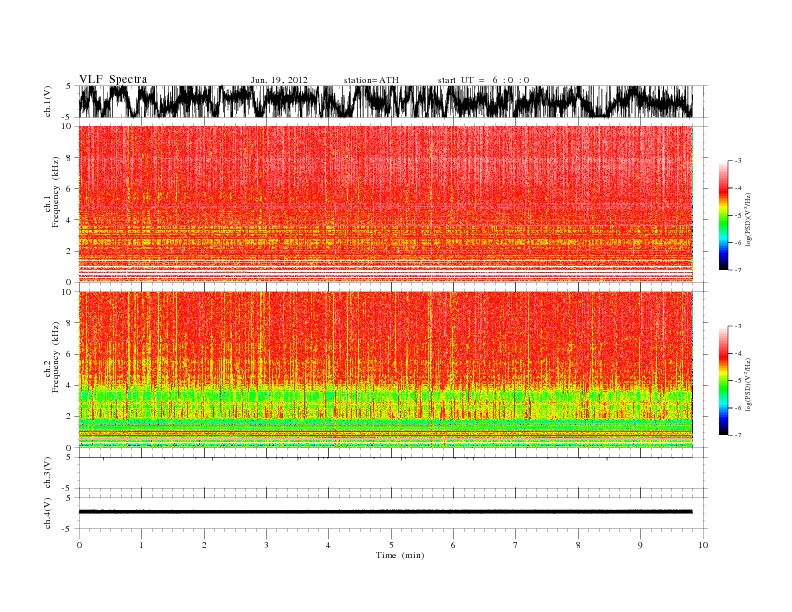The height and width of the screenshot is (612, 792).
Task: Click the log(PSD) label beside ch.2 color bar
Action: 748,384
